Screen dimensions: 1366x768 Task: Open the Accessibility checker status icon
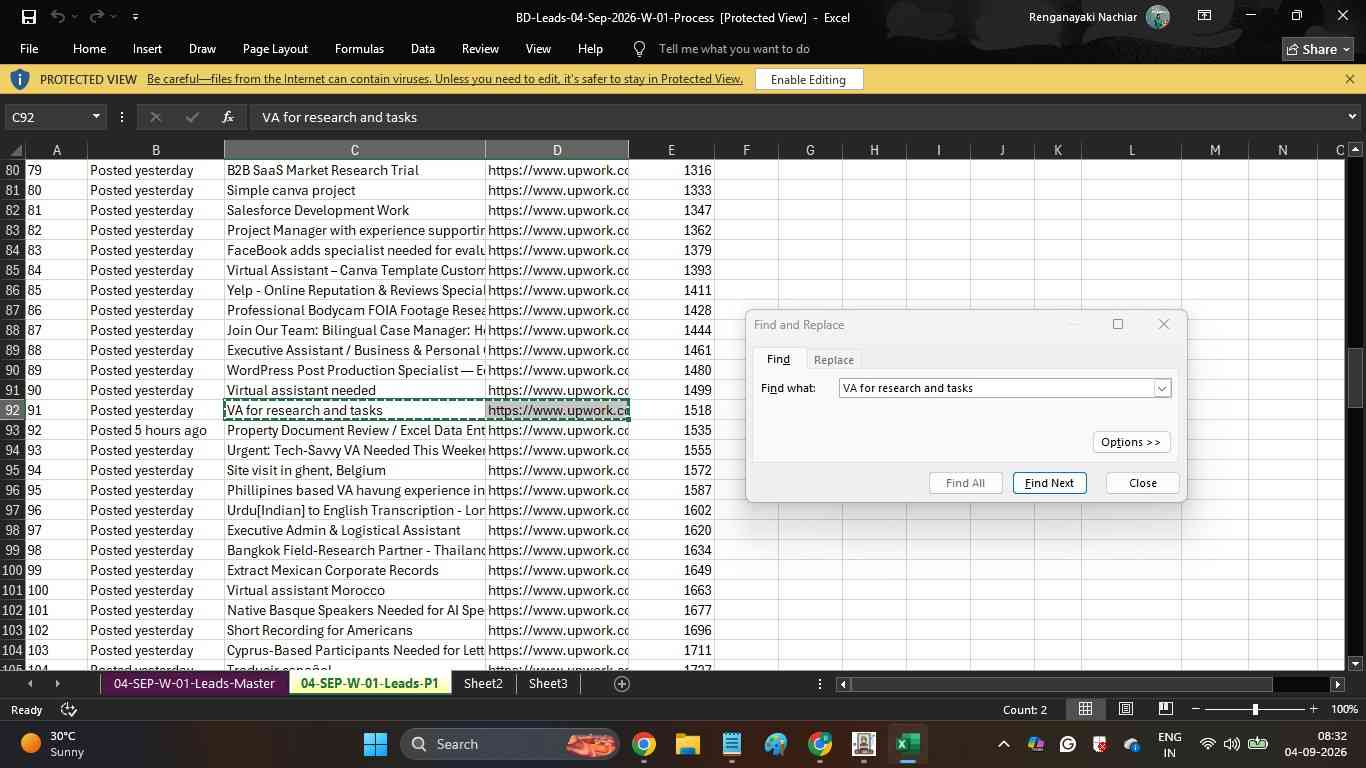tap(69, 710)
